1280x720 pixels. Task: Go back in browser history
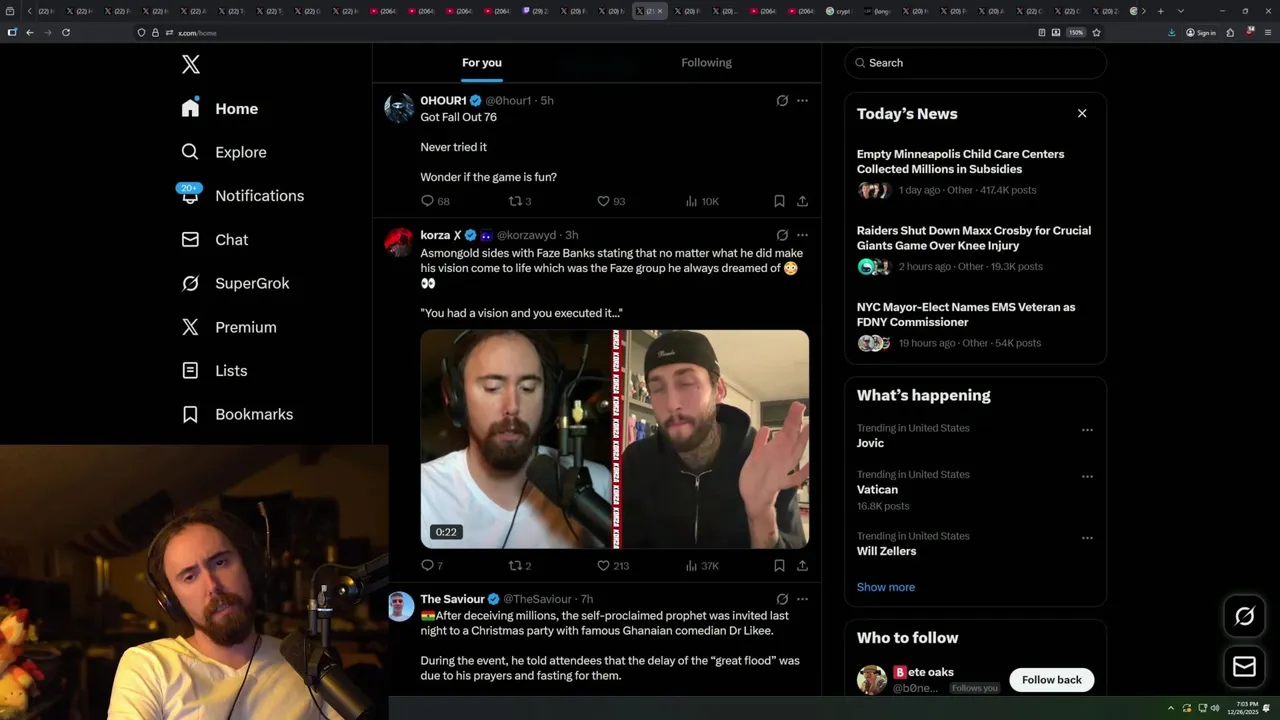click(30, 32)
